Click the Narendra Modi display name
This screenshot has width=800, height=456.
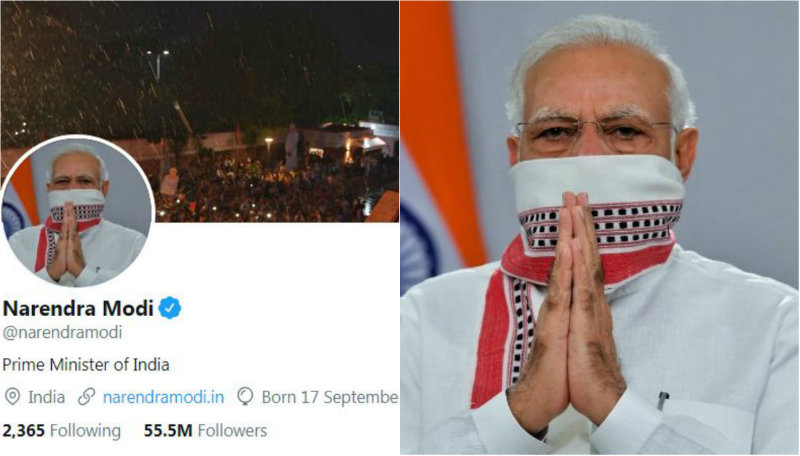[78, 308]
